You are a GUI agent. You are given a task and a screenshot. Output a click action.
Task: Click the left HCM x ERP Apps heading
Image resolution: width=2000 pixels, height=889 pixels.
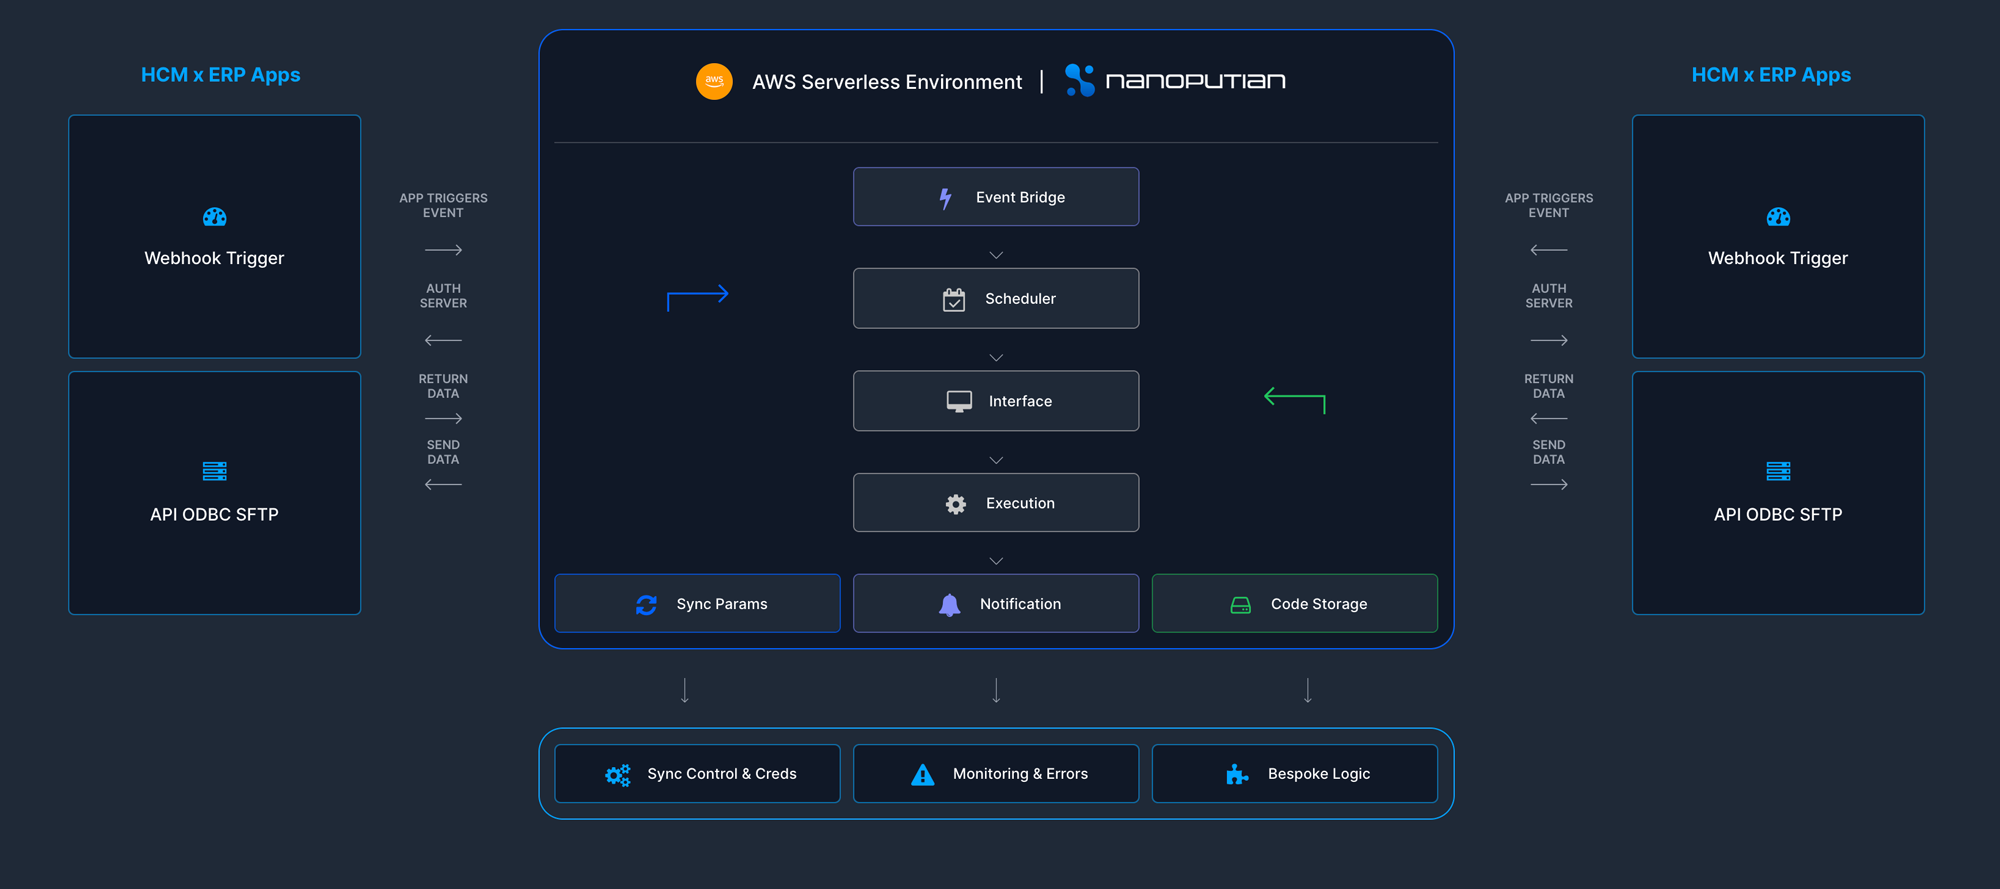click(x=220, y=75)
